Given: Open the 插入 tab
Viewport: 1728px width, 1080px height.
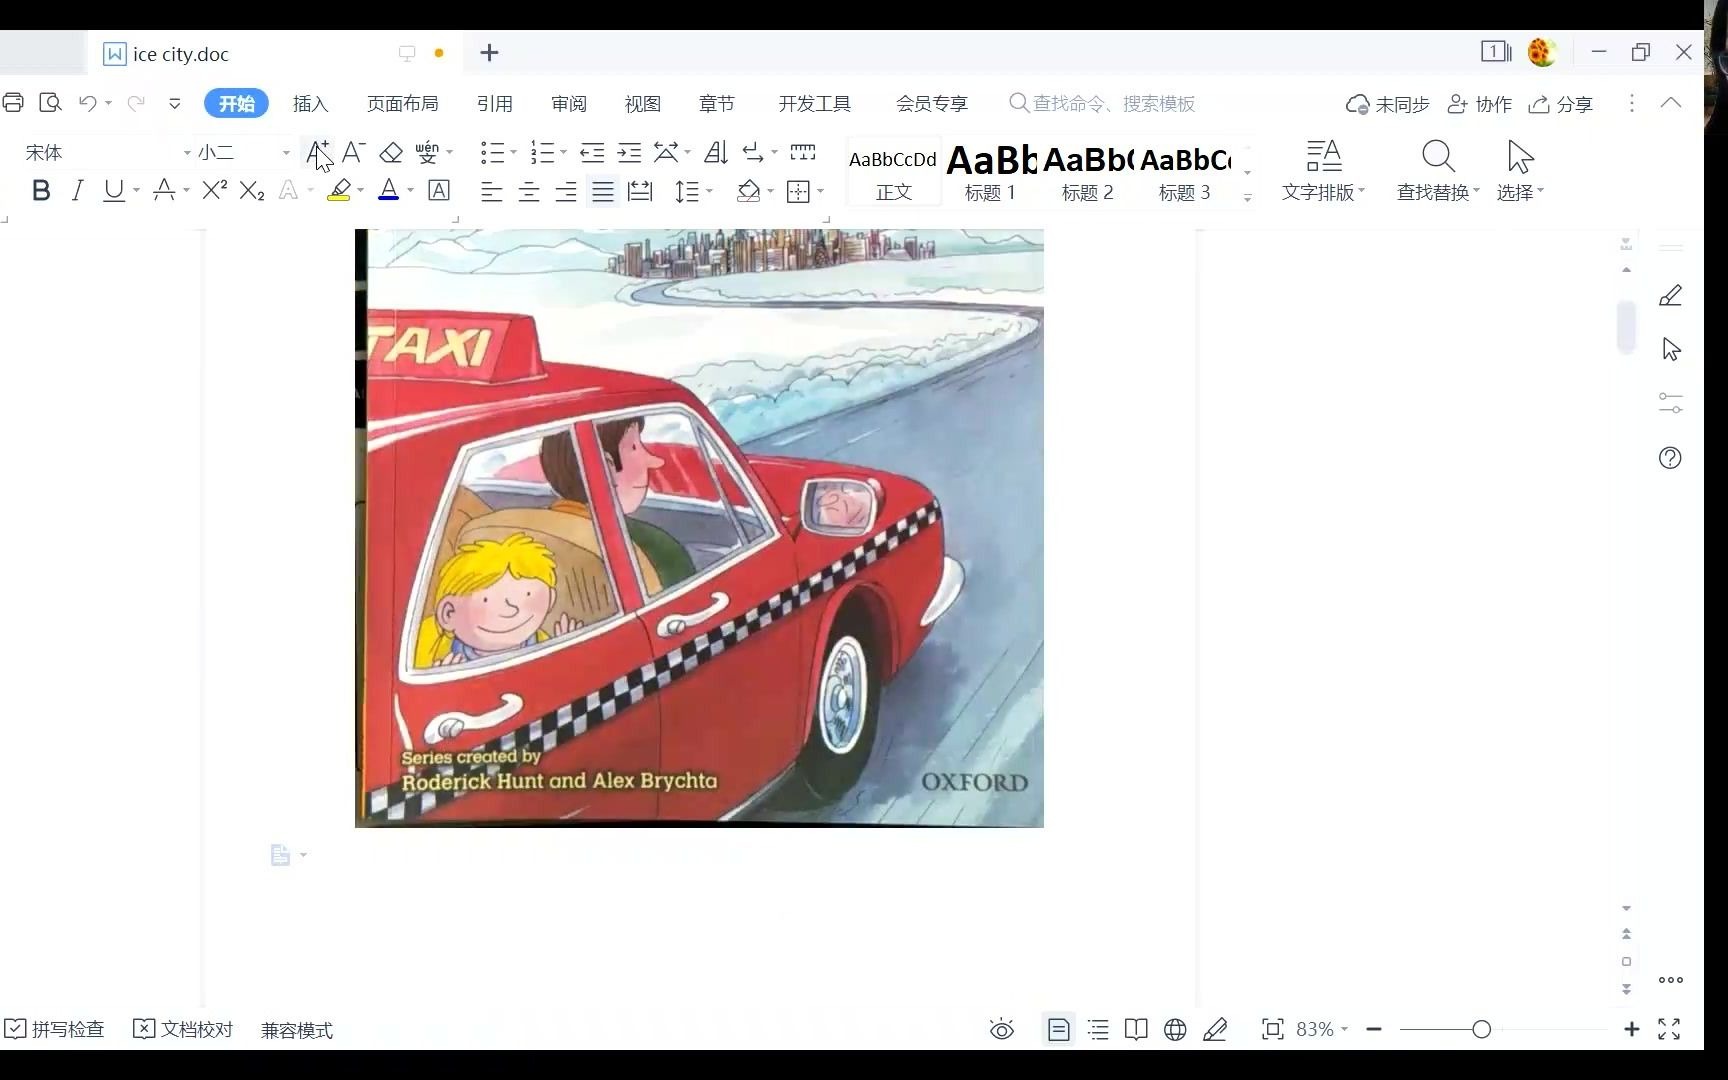Looking at the screenshot, I should tap(310, 103).
